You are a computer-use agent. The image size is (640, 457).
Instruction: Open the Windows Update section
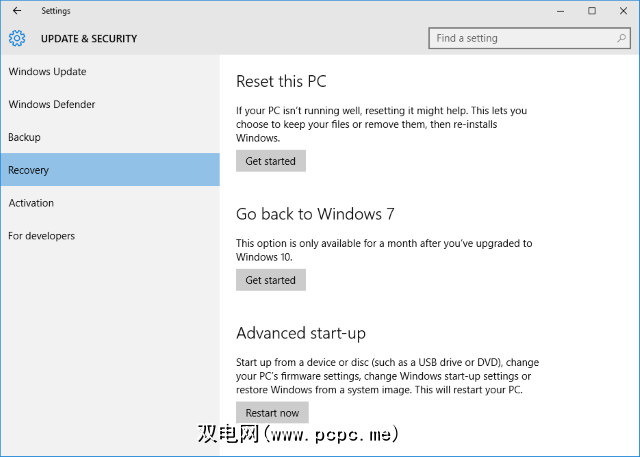[x=47, y=72]
